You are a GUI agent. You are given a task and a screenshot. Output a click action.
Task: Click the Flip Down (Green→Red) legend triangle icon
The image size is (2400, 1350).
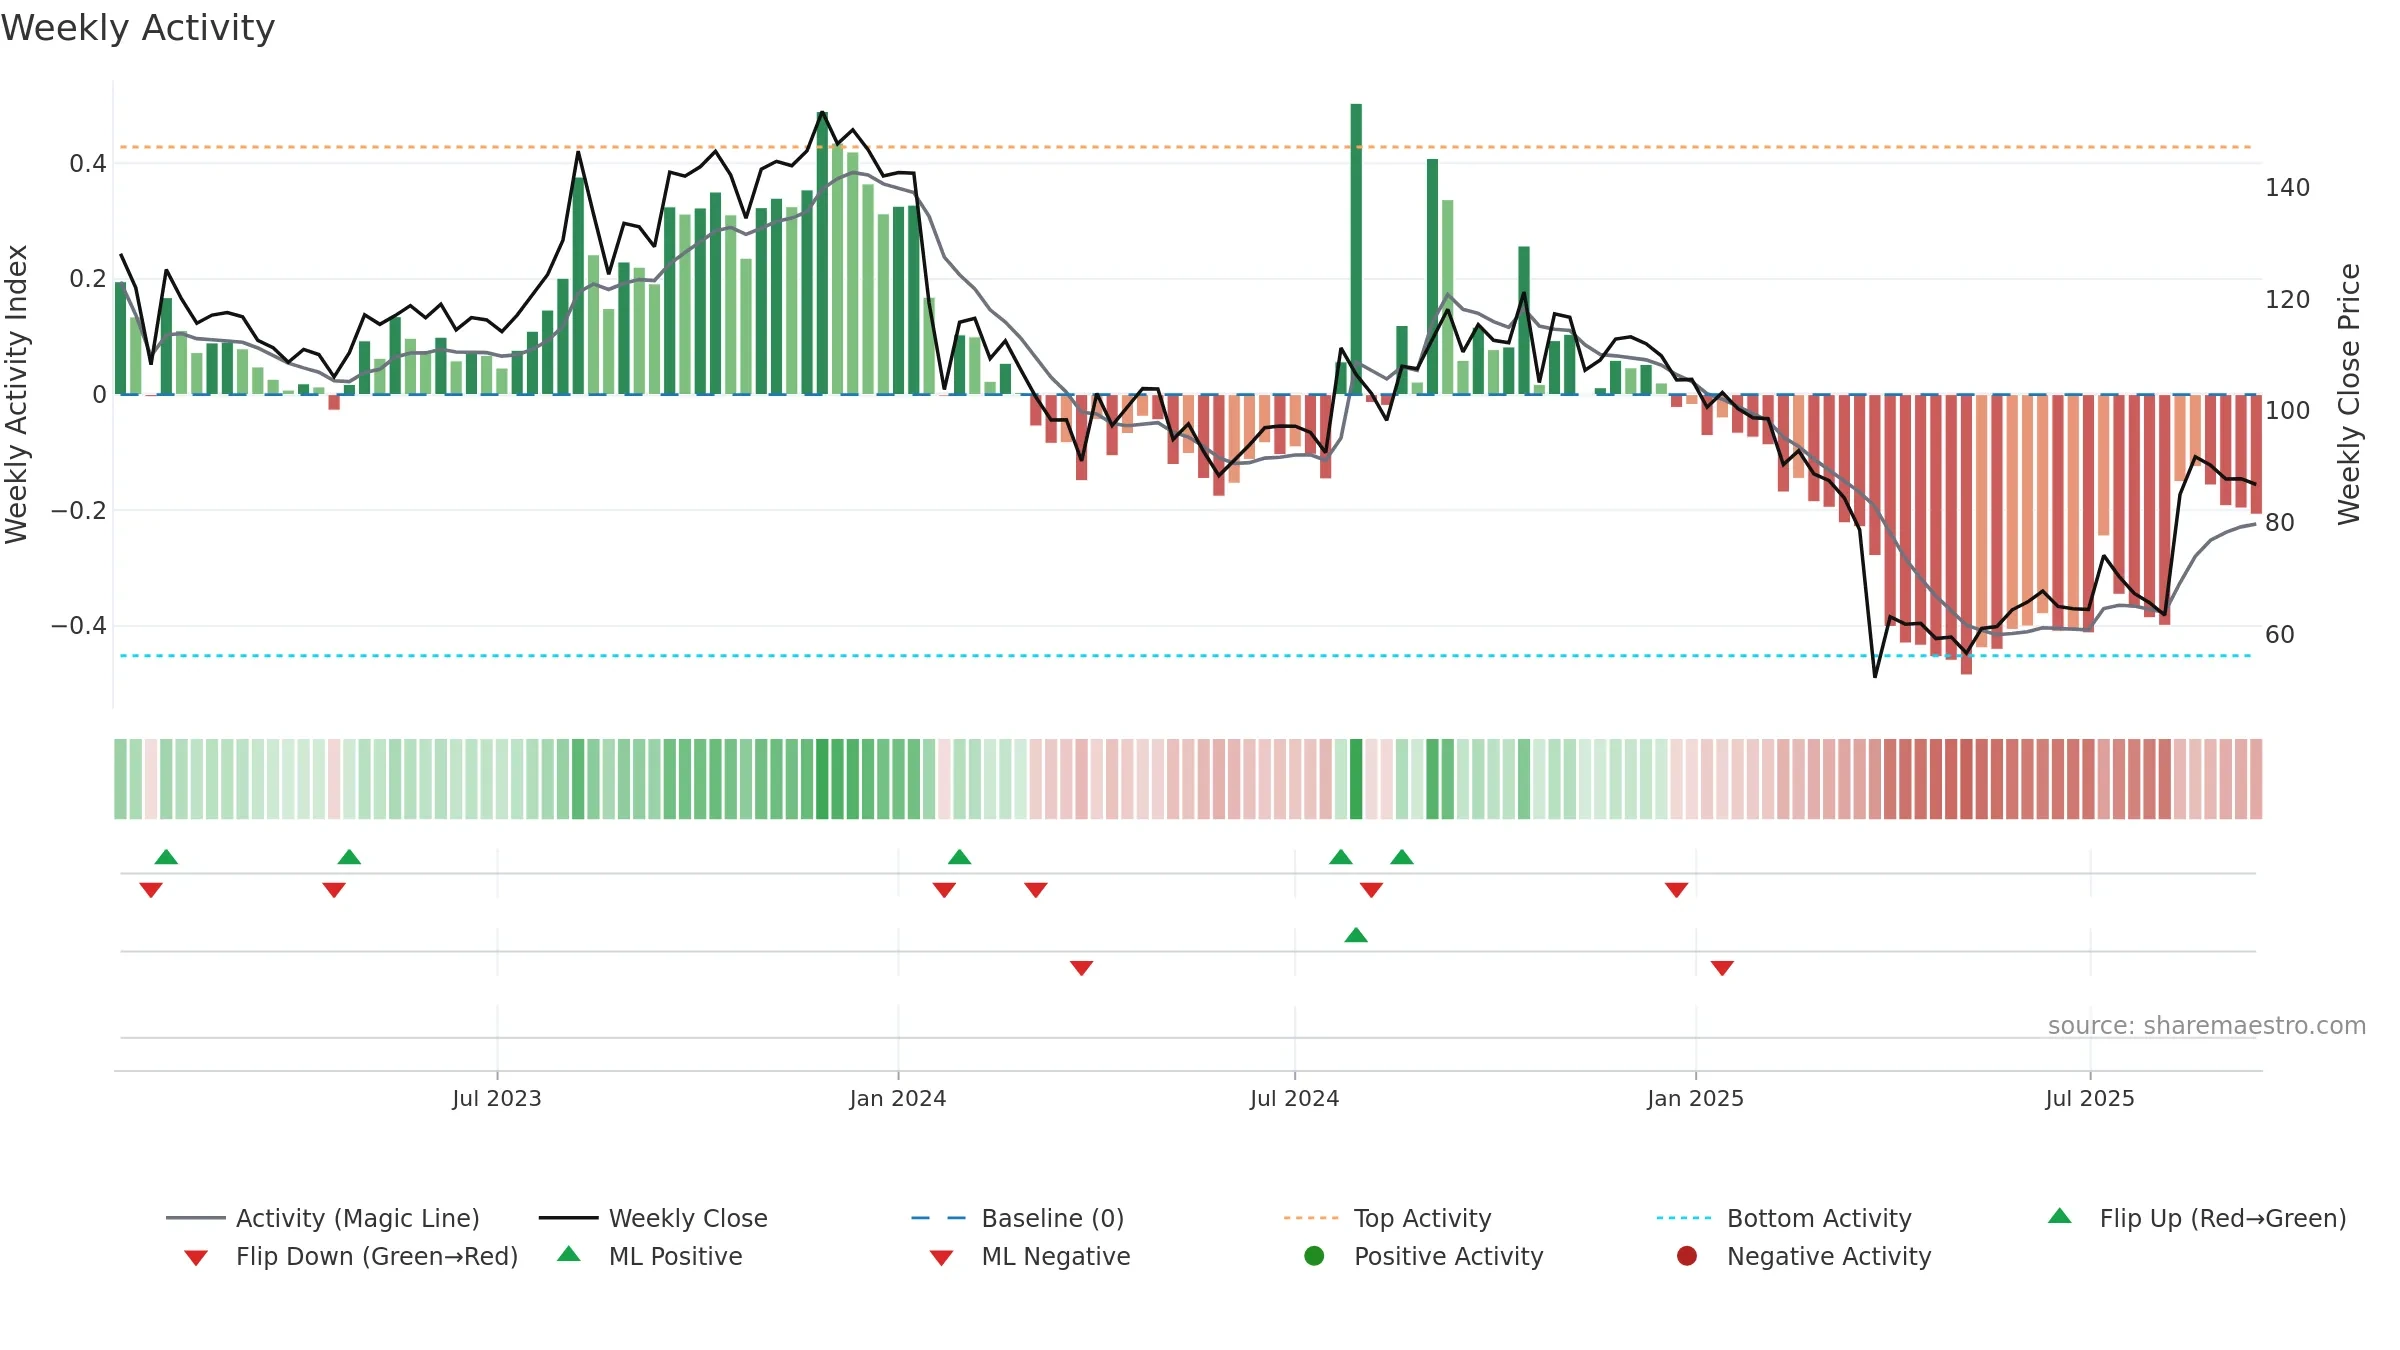coord(196,1258)
